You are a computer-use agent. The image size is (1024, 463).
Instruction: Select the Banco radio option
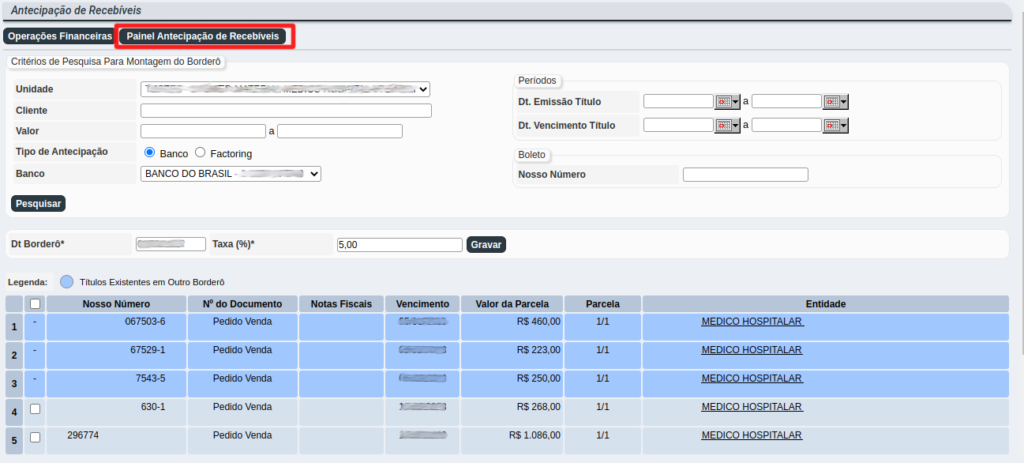tap(150, 153)
